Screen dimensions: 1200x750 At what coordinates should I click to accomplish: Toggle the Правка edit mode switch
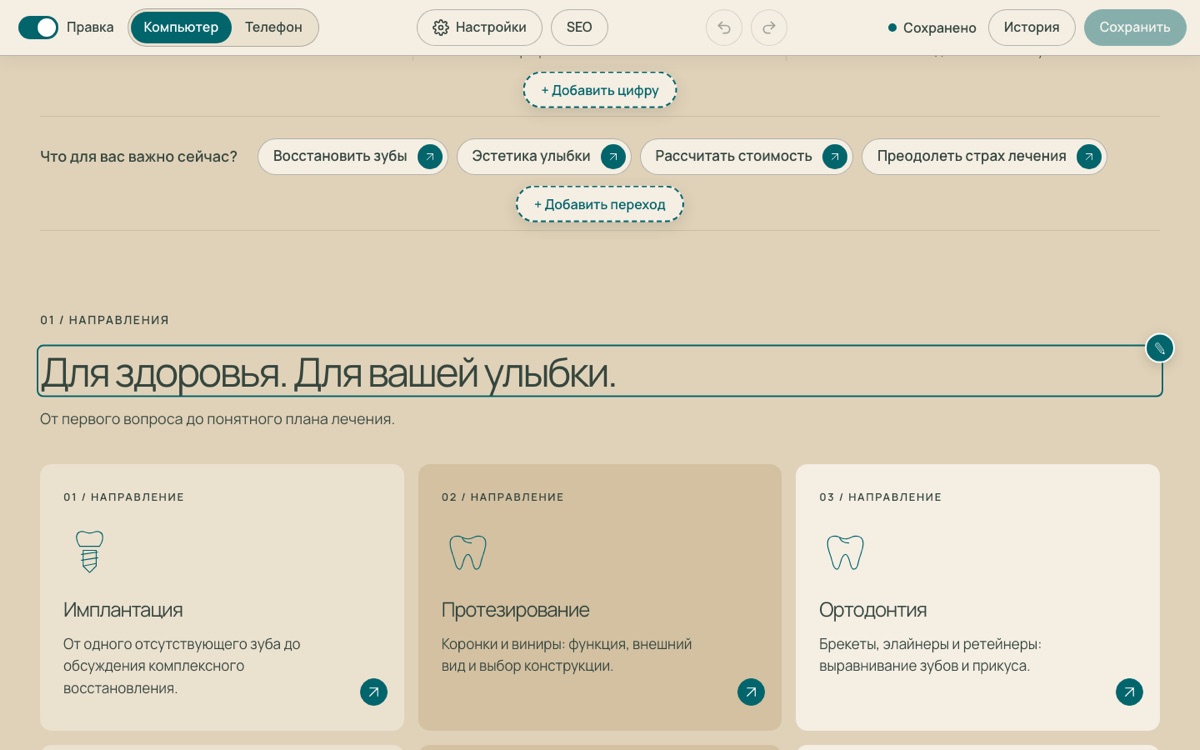point(38,27)
